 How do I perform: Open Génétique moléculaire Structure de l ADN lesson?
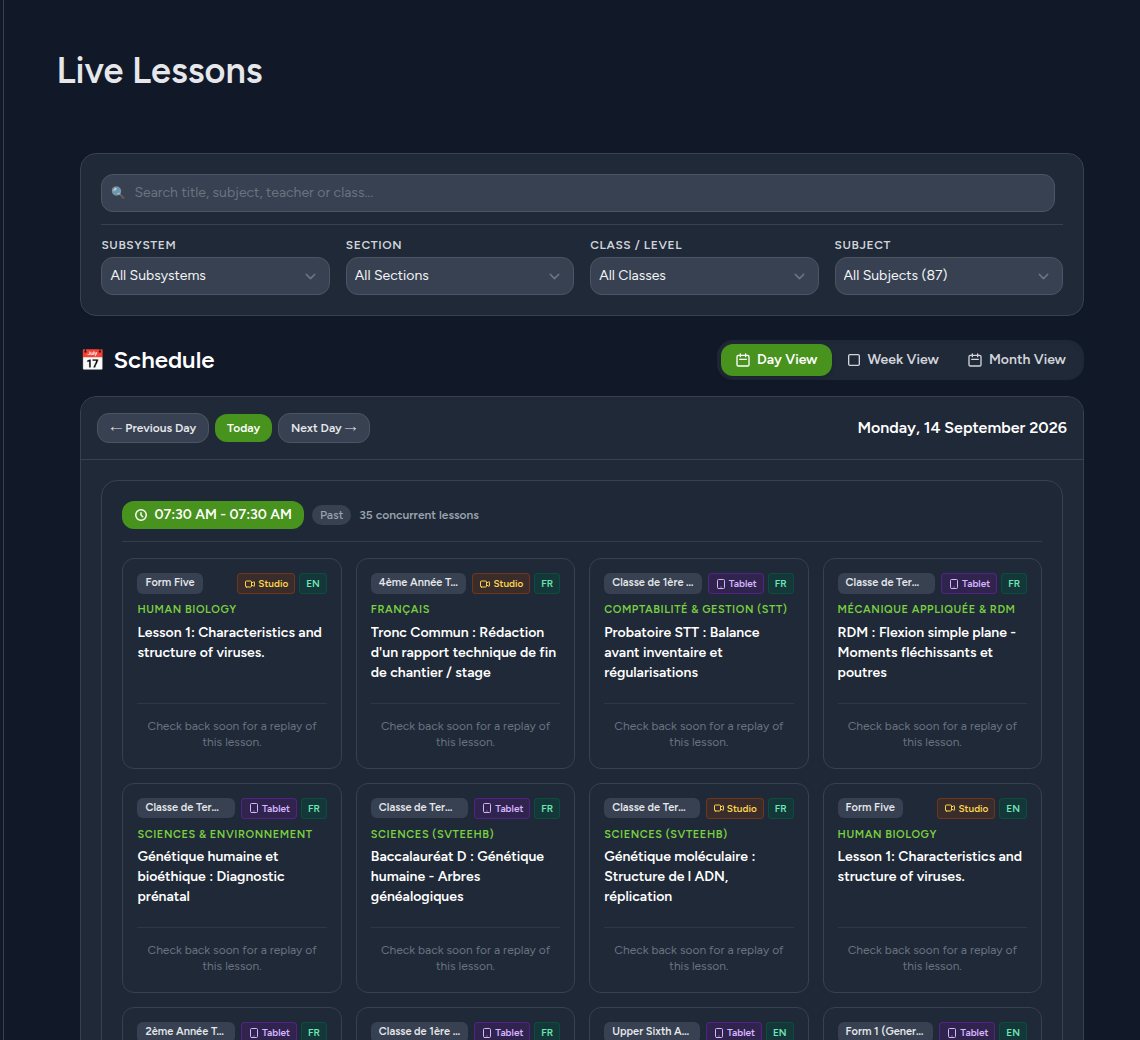pos(680,876)
